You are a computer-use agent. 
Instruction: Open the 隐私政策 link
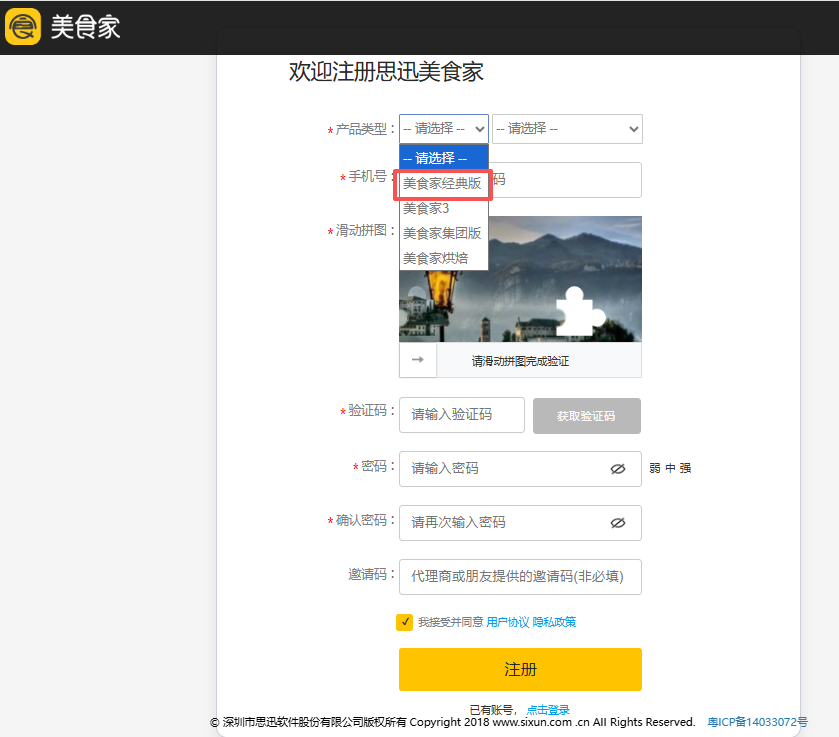pos(554,622)
